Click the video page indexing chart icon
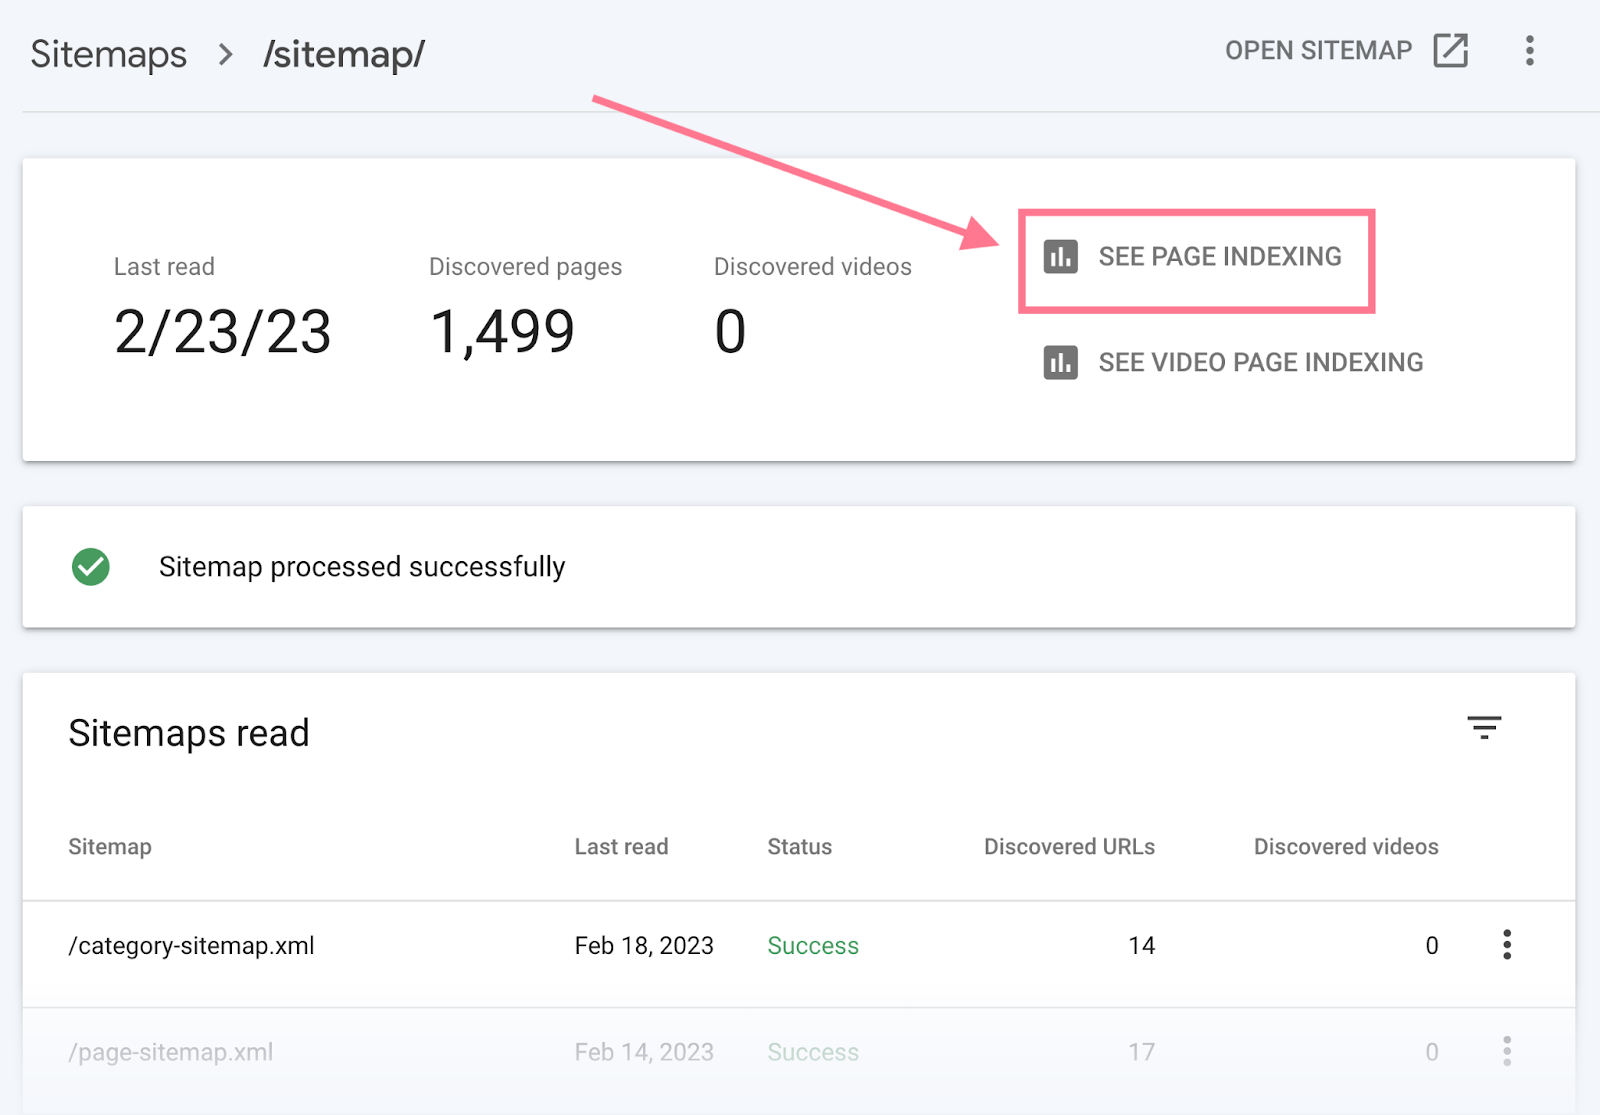 tap(1060, 362)
